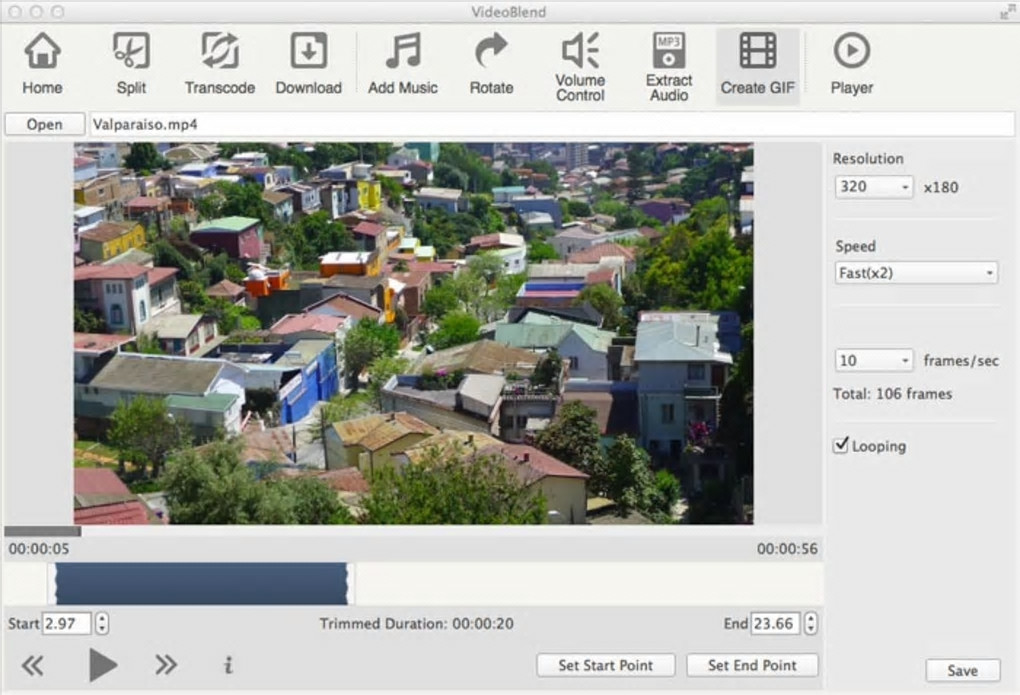Click the End value field 23.66

pos(775,623)
